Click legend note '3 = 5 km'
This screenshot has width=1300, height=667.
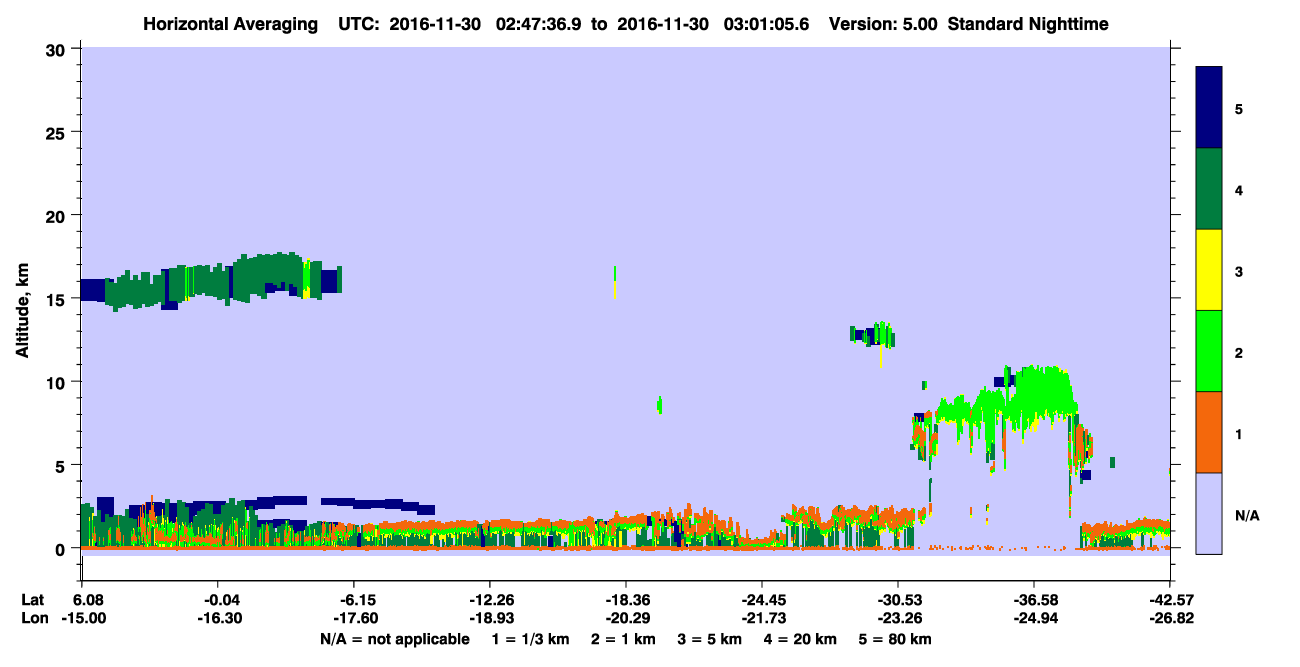710,639
